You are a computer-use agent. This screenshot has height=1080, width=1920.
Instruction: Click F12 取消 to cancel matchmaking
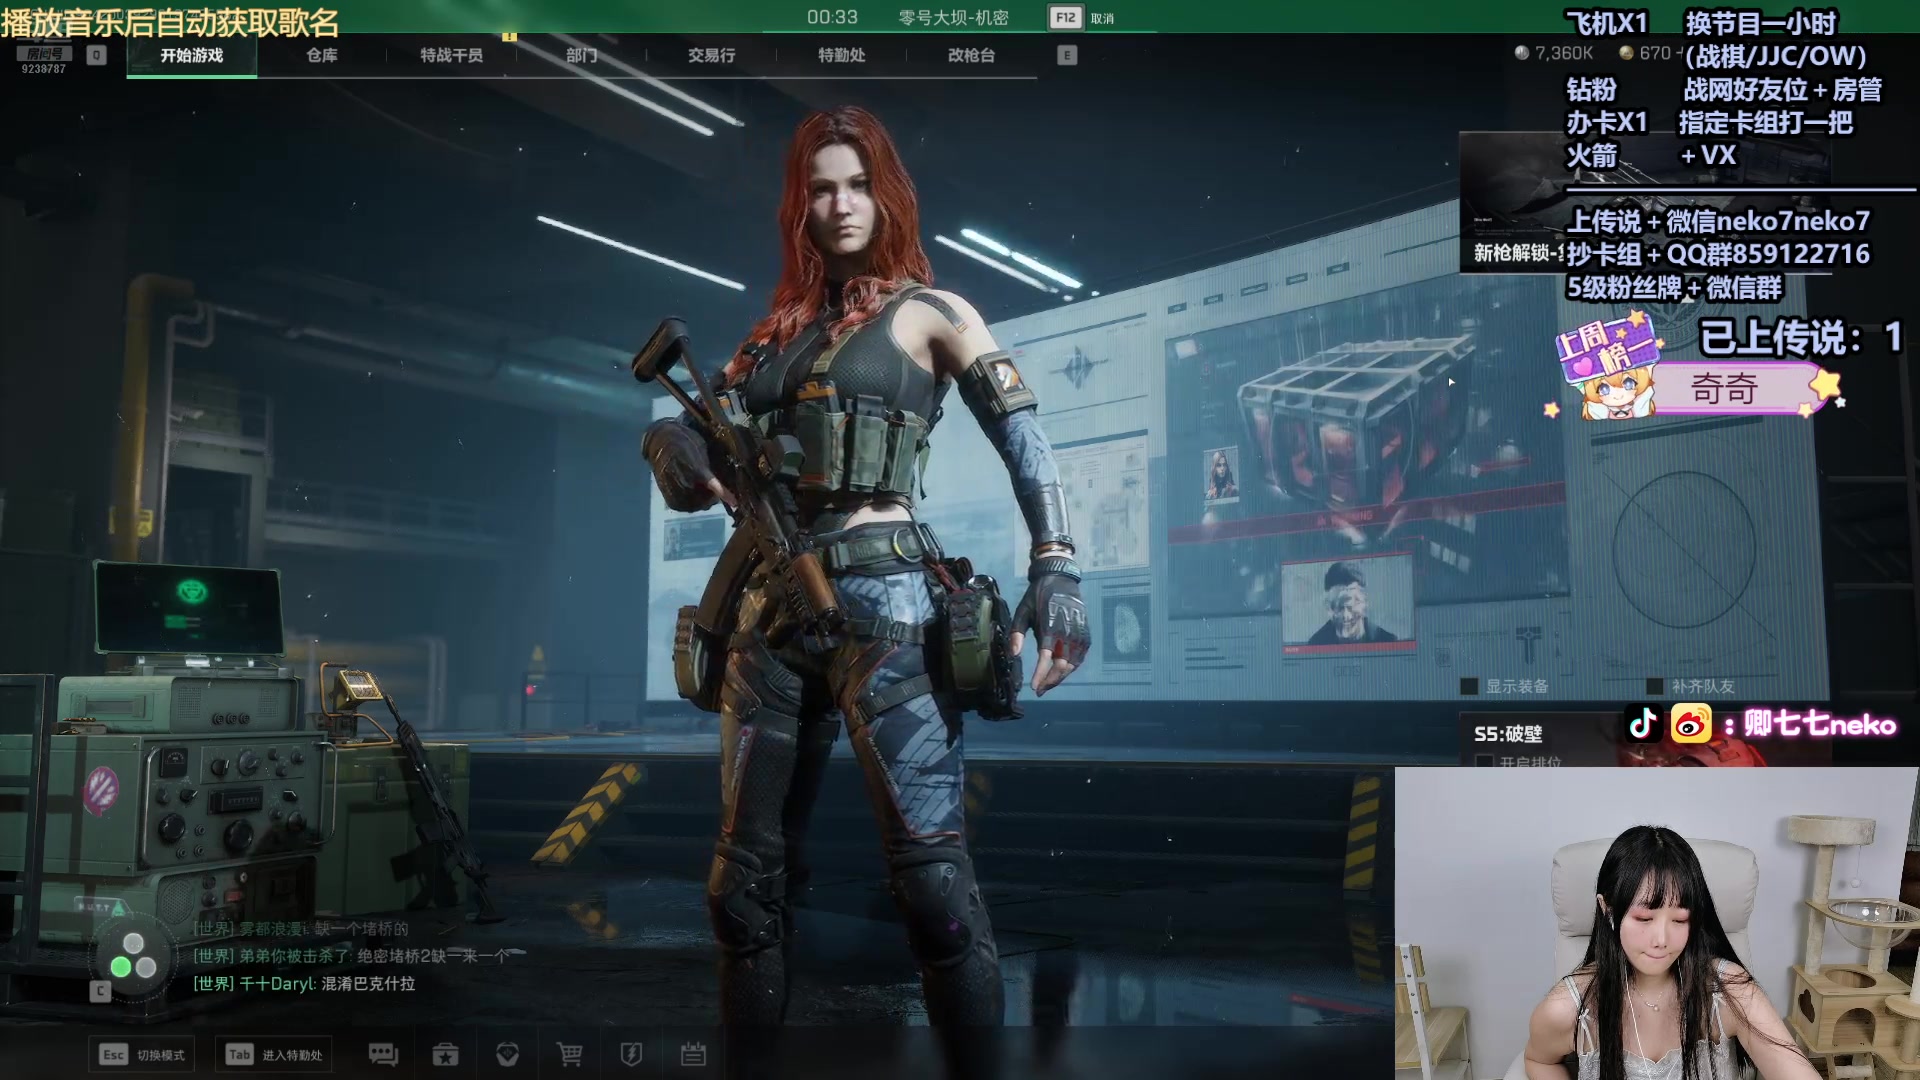coord(1082,18)
